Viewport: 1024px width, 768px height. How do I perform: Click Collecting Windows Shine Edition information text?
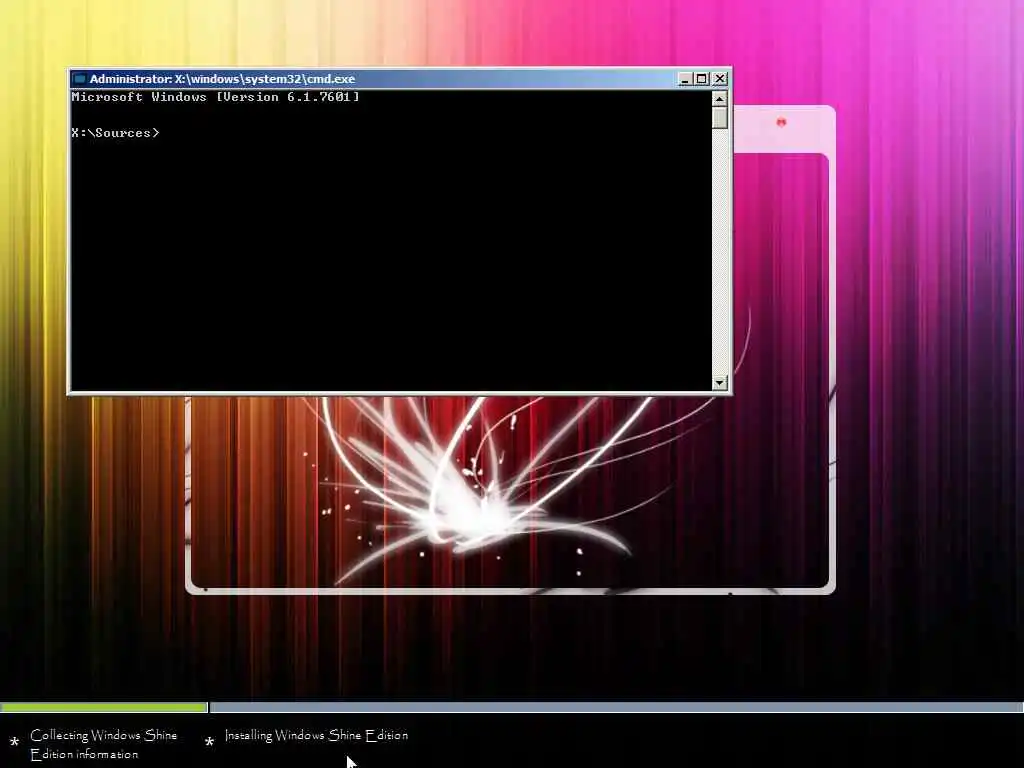tap(103, 744)
